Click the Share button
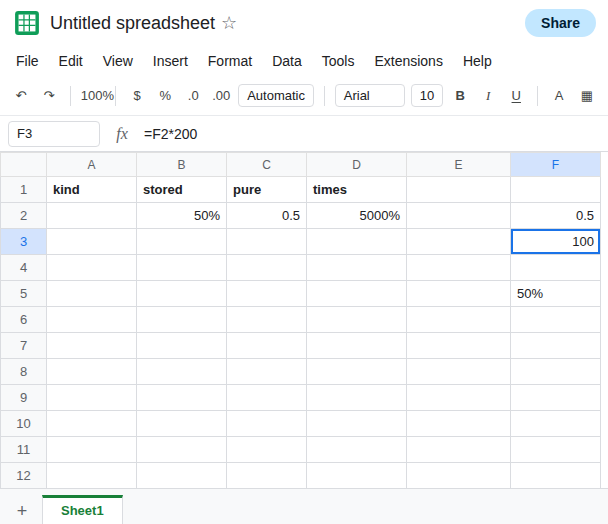 [560, 23]
